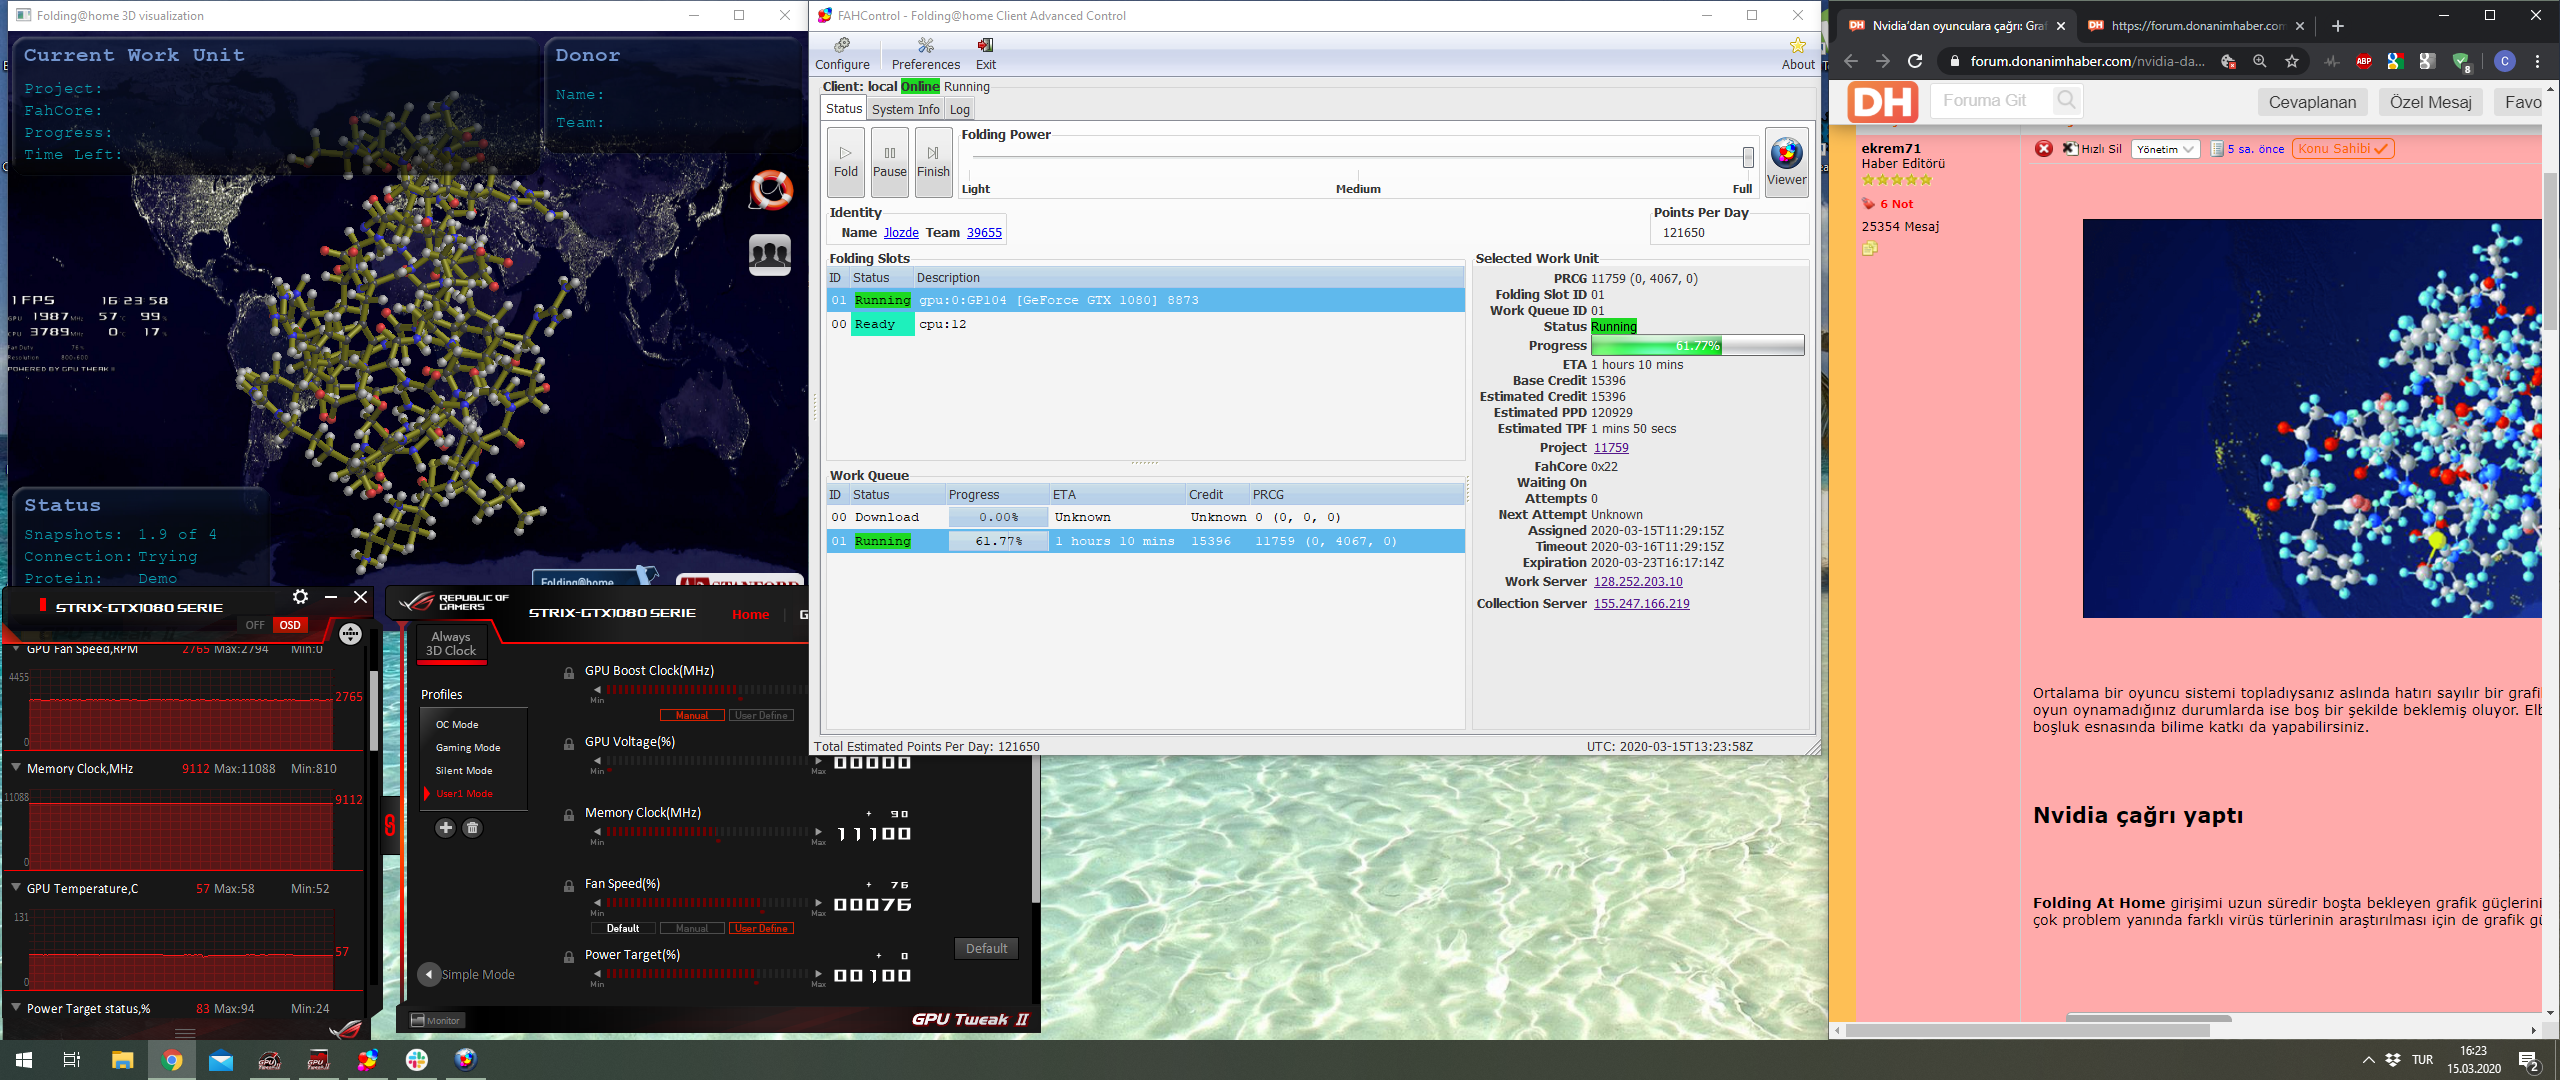
Task: Open new browser tab
Action: point(2338,26)
